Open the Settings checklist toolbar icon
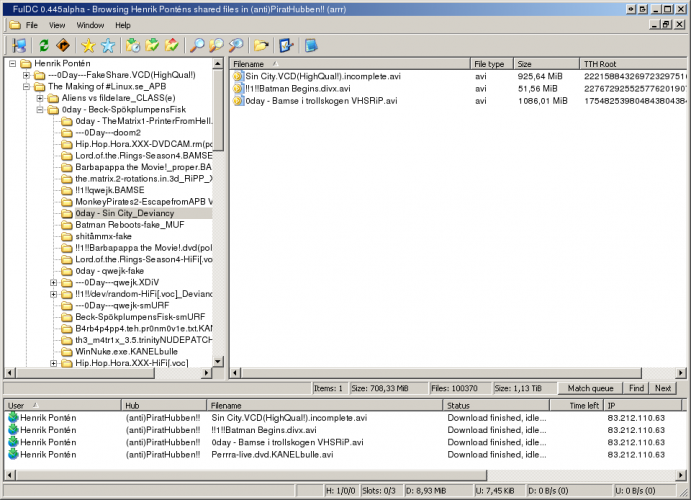 tap(286, 46)
